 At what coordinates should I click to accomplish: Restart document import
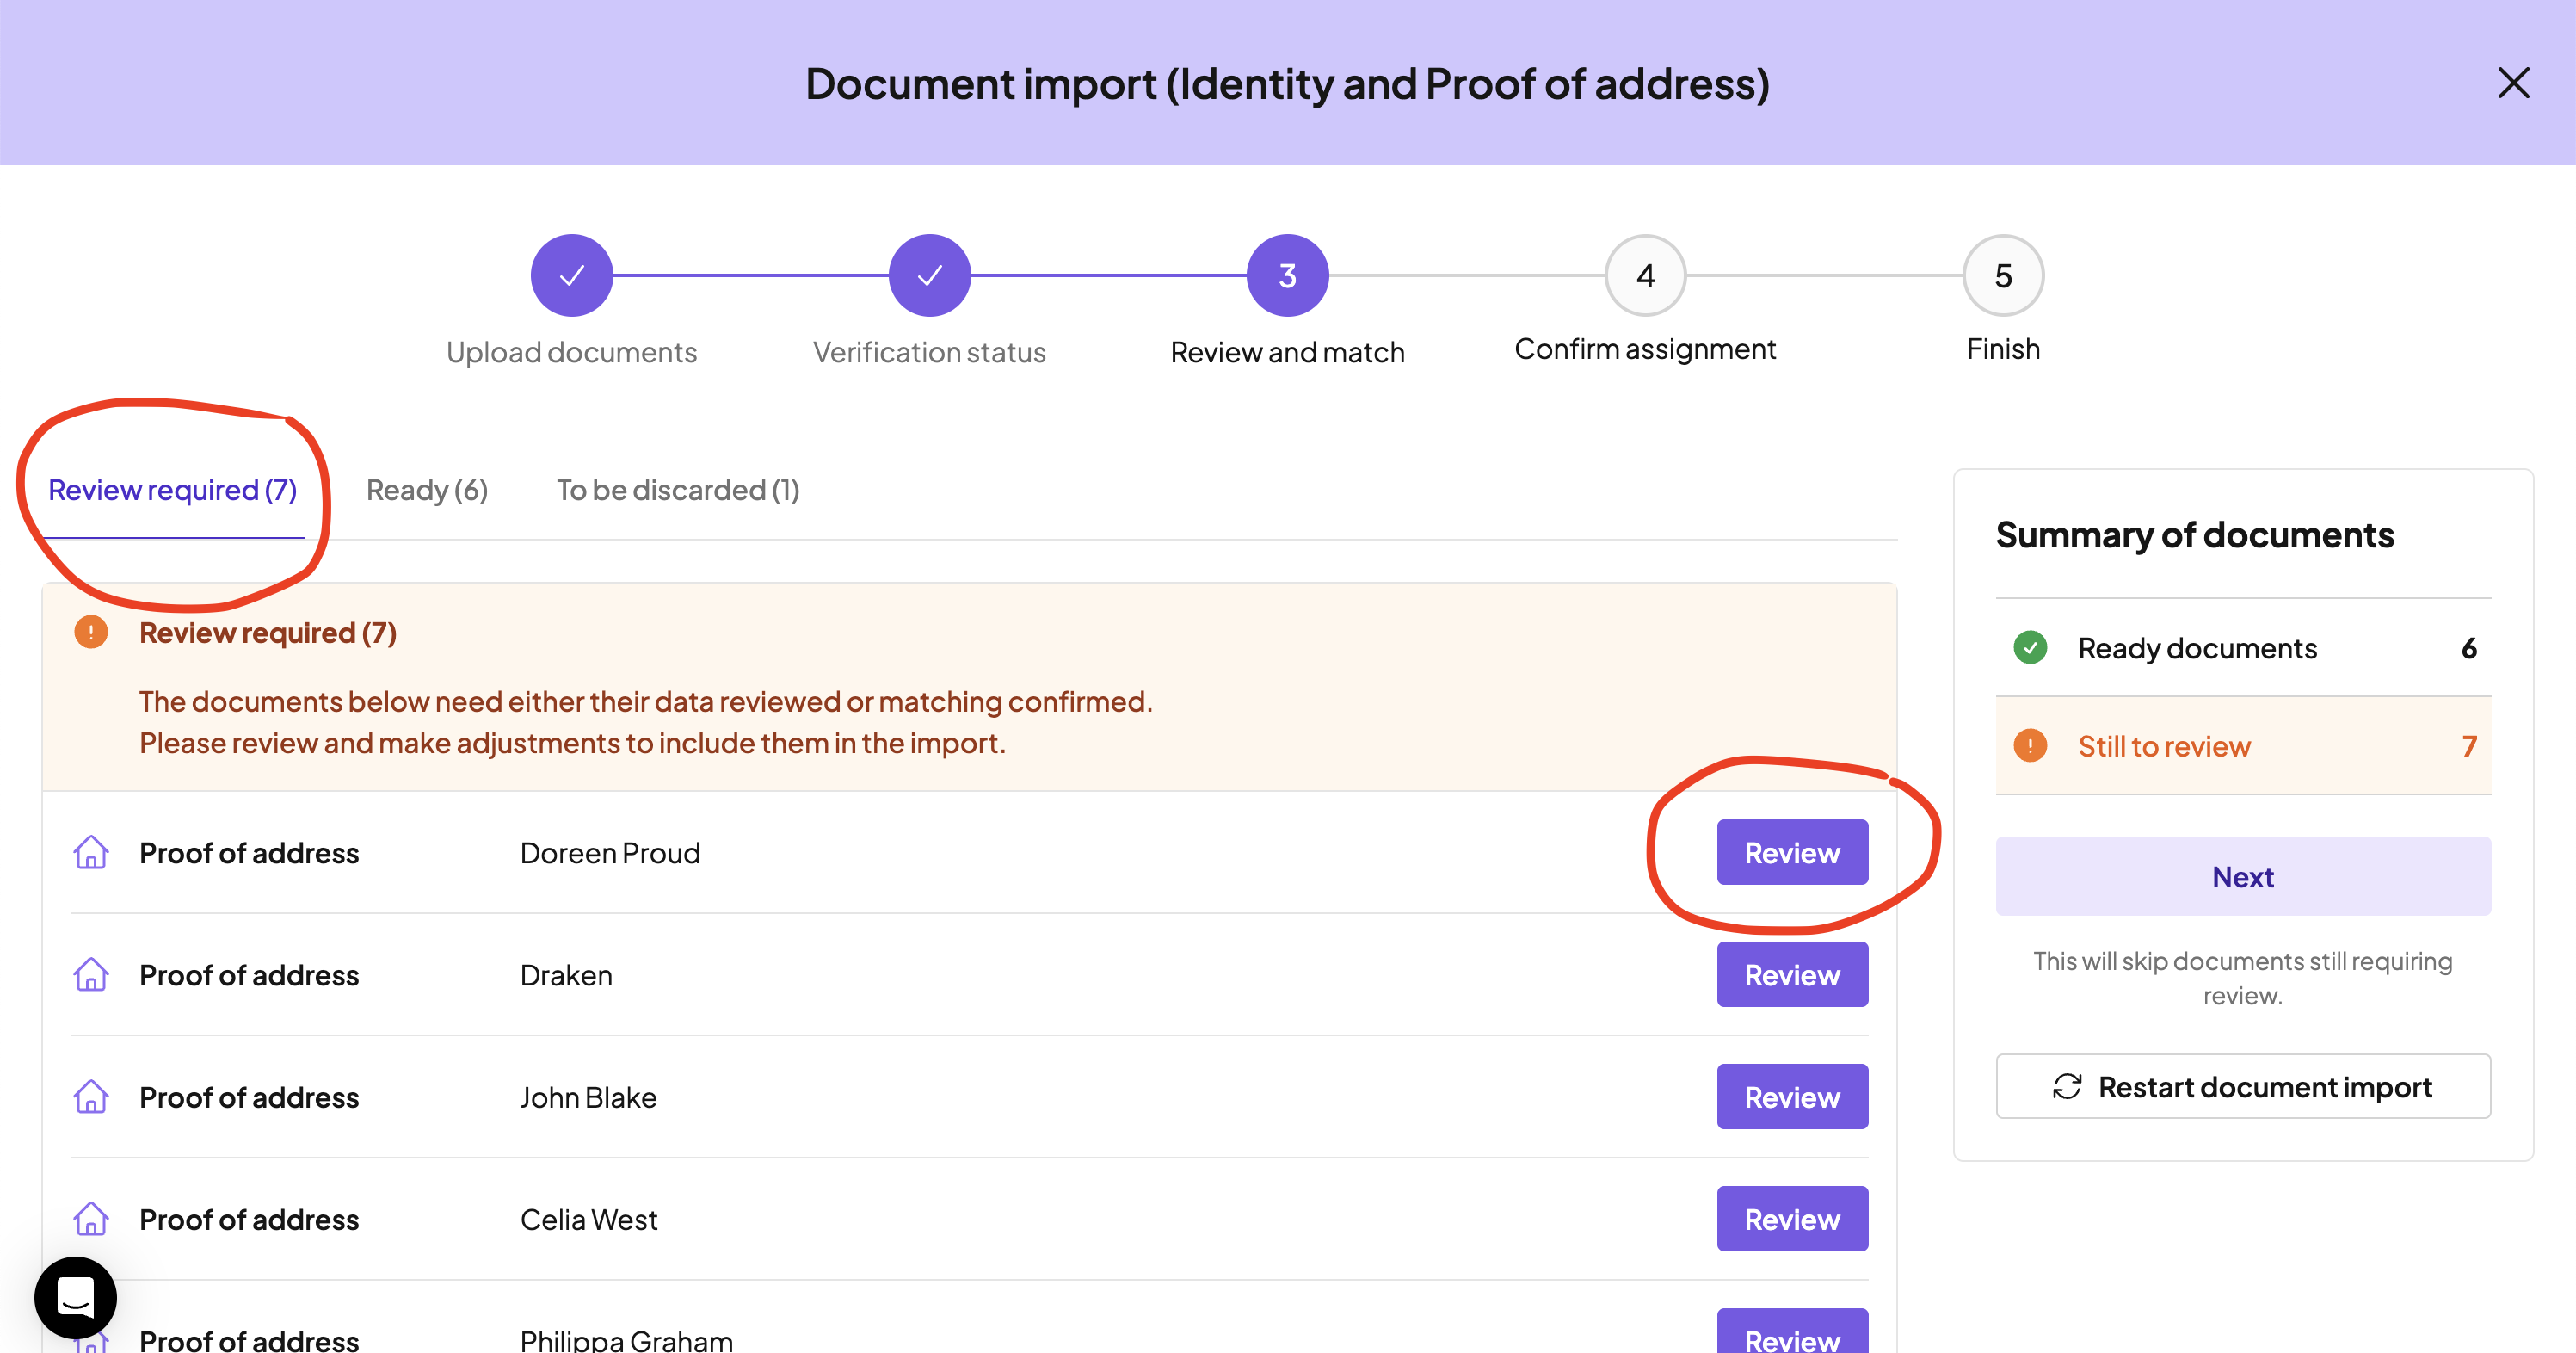tap(2242, 1086)
